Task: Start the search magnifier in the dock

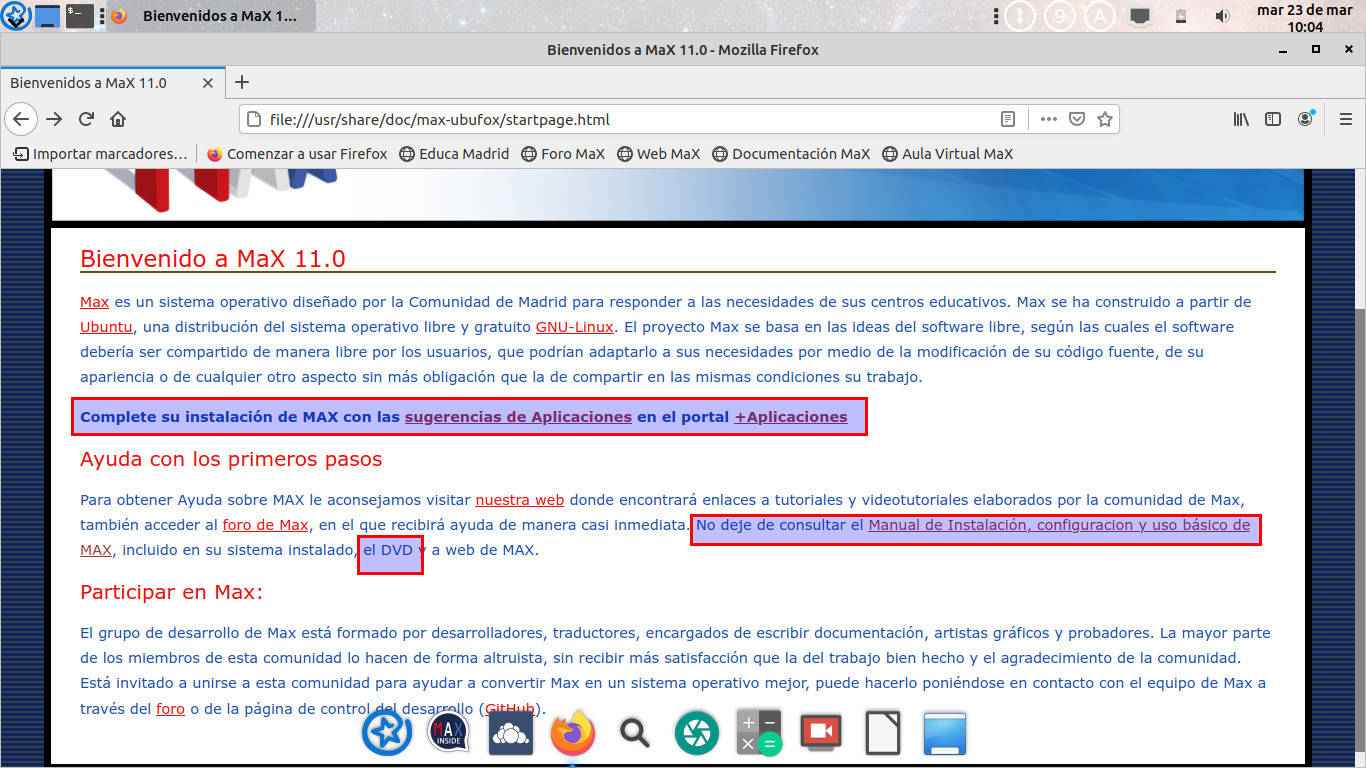Action: tap(634, 733)
